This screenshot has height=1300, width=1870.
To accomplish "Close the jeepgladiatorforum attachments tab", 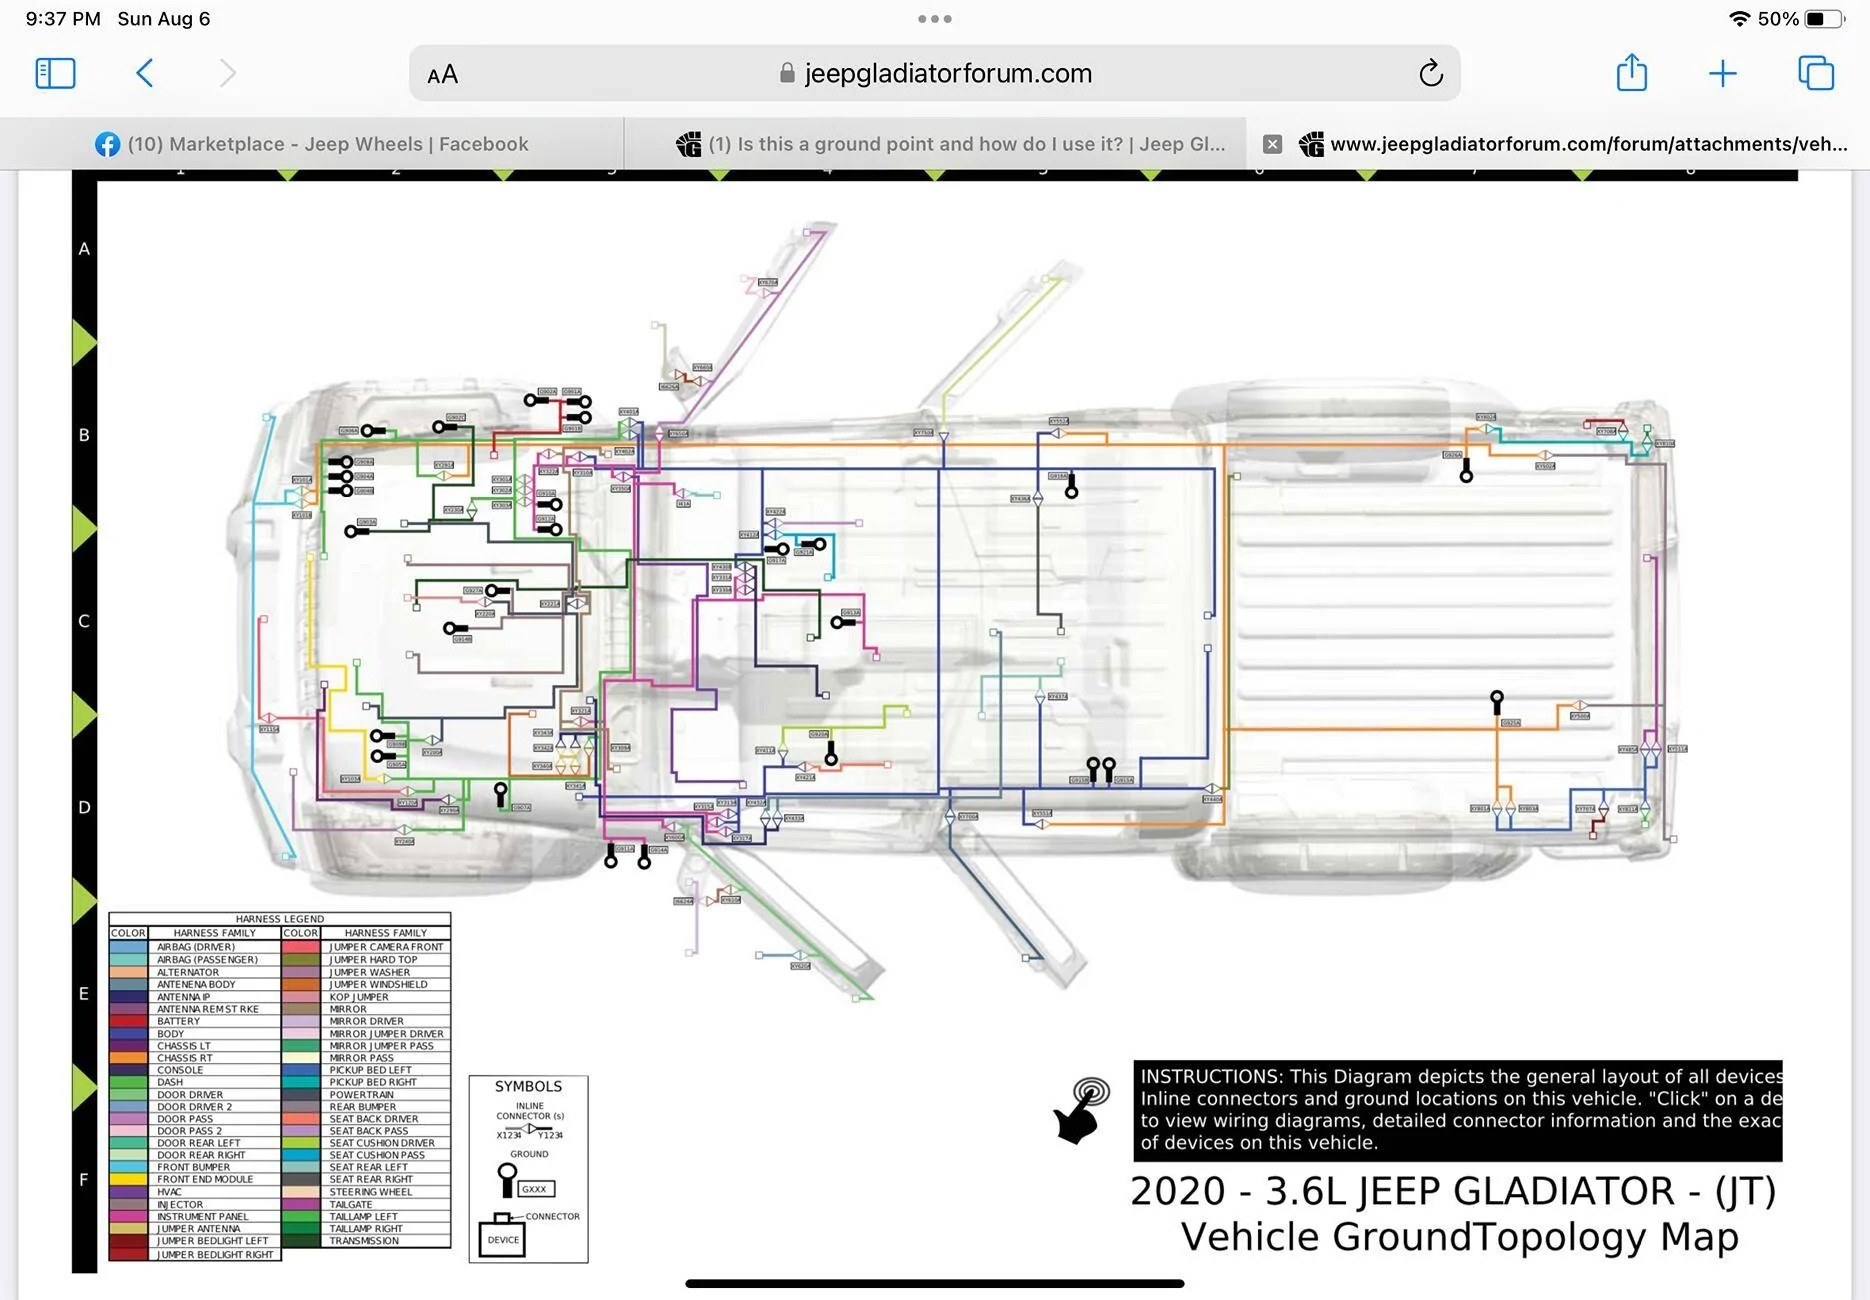I will coord(1272,144).
